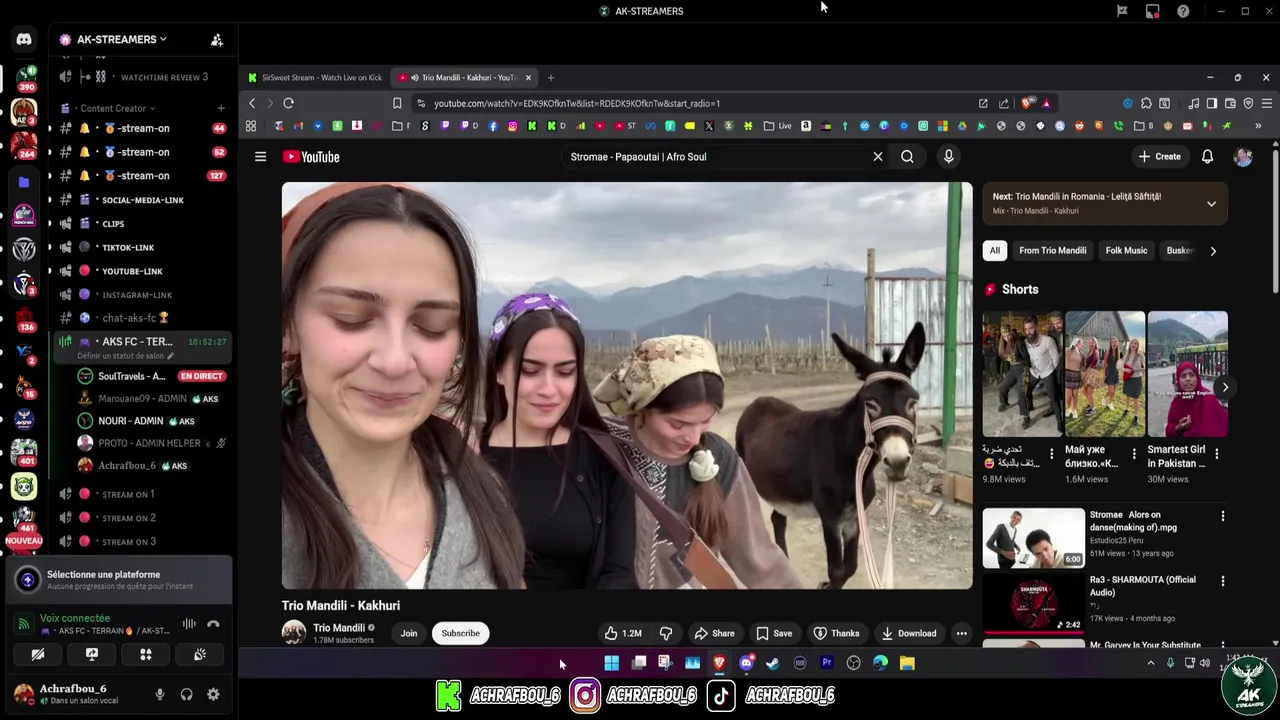Viewport: 1280px width, 720px height.
Task: Click the YouTube Create button
Action: [x=1159, y=156]
